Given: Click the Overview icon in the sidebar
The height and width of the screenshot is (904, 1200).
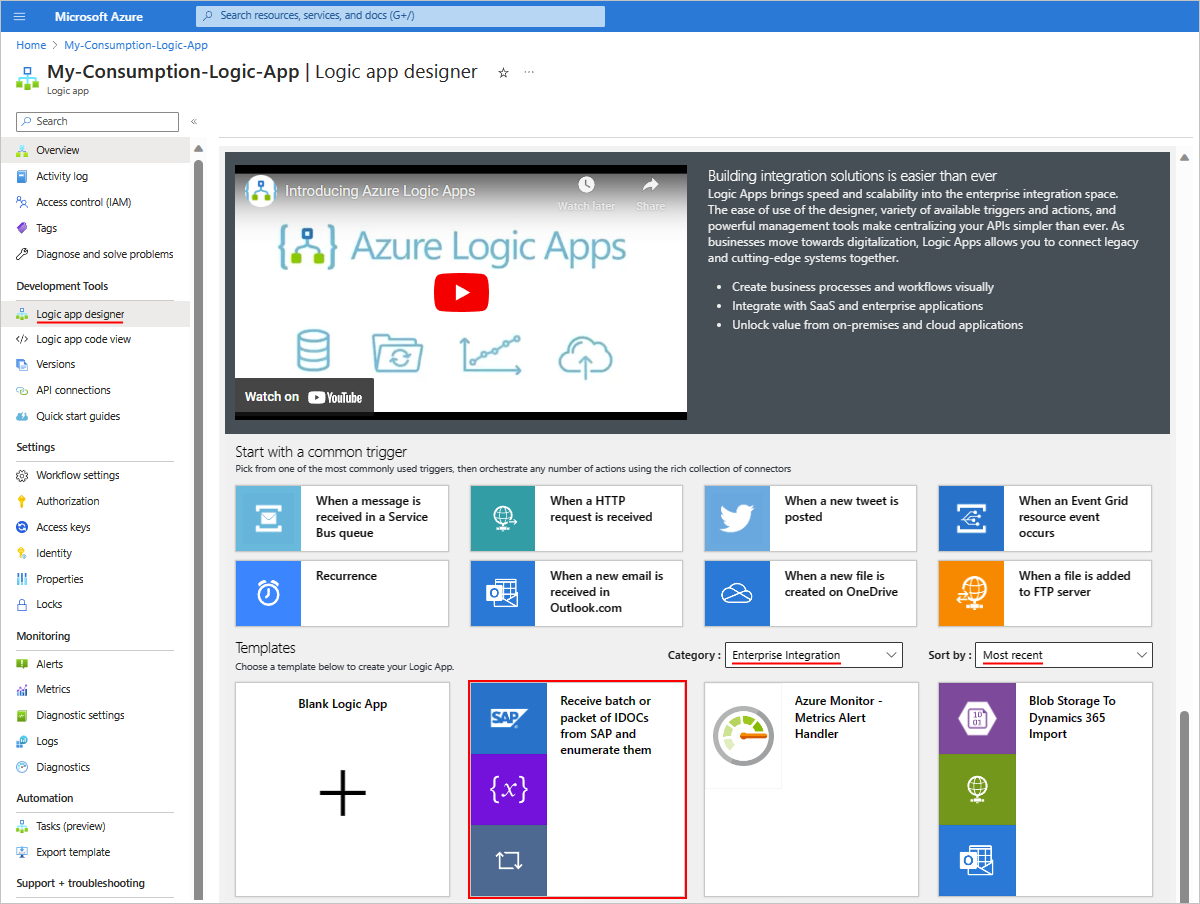Looking at the screenshot, I should [23, 150].
